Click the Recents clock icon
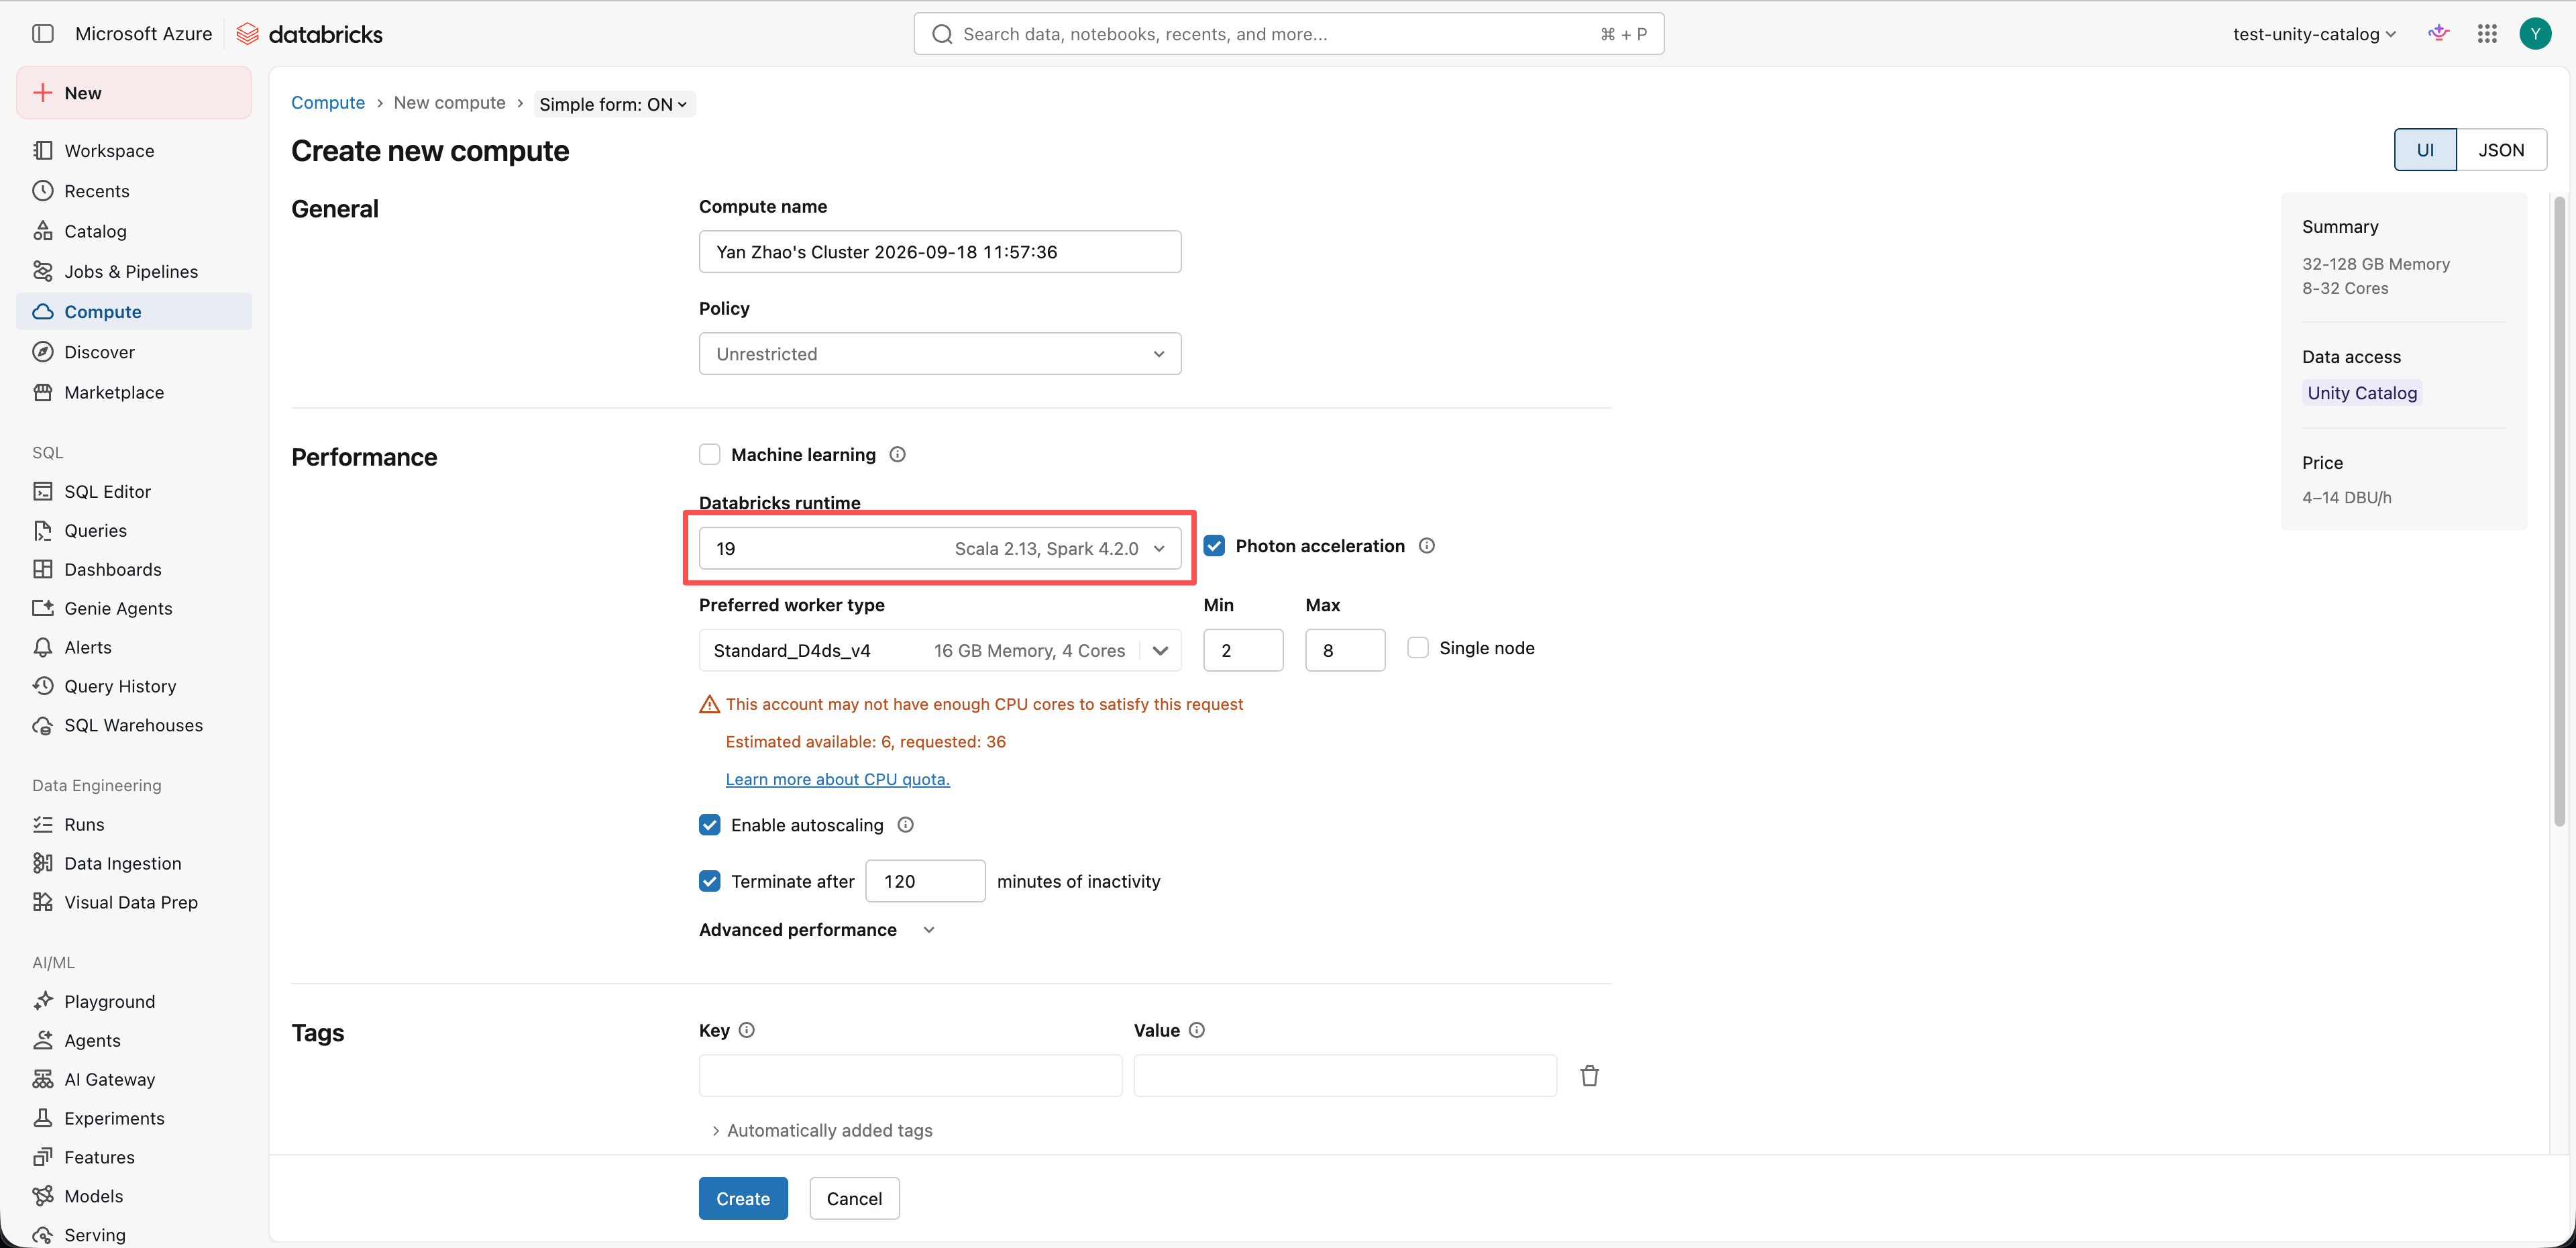This screenshot has height=1248, width=2576. point(43,190)
